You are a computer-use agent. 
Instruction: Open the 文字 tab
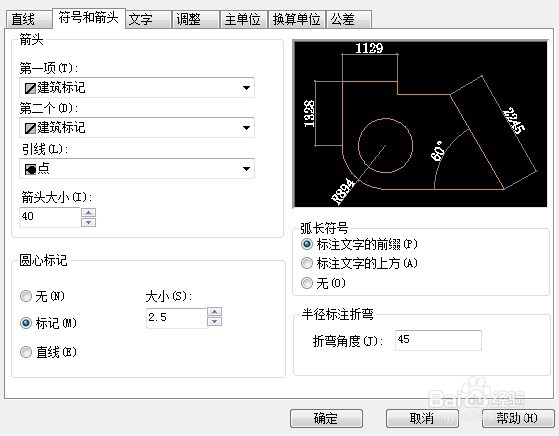pyautogui.click(x=148, y=20)
